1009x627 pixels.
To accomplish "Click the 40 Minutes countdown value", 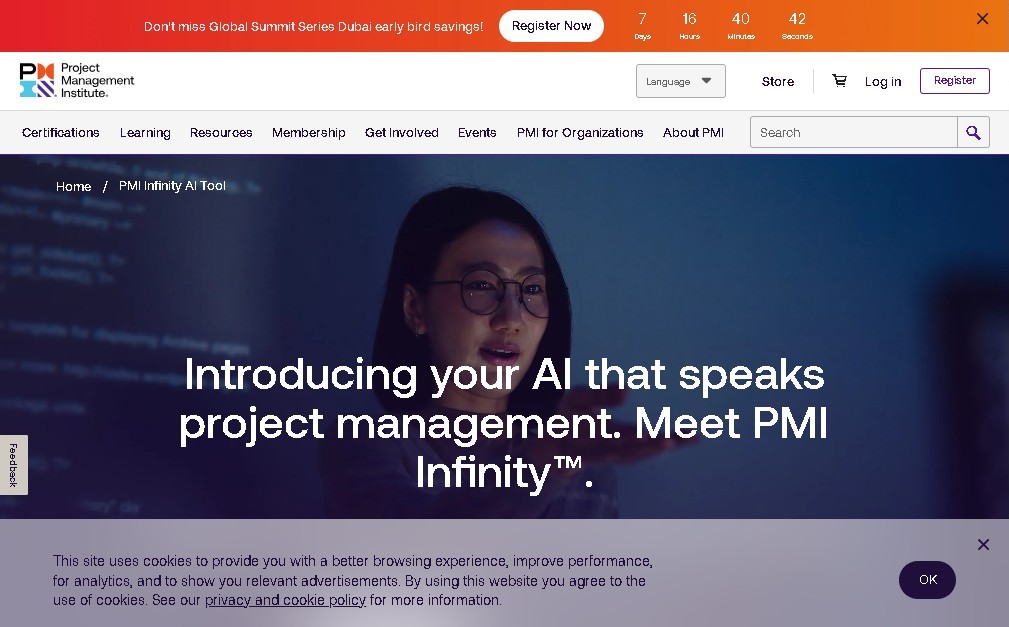I will [741, 26].
